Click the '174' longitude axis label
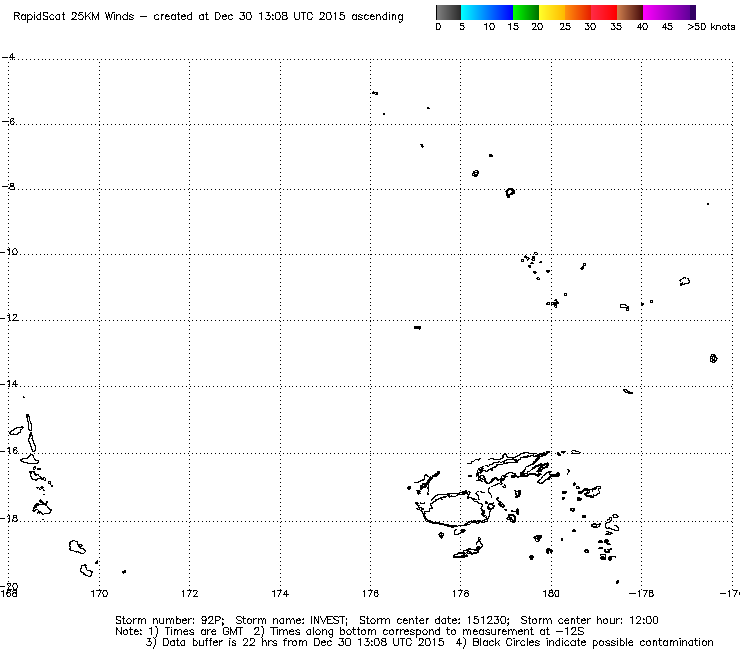This screenshot has height=650, width=740. (x=280, y=593)
